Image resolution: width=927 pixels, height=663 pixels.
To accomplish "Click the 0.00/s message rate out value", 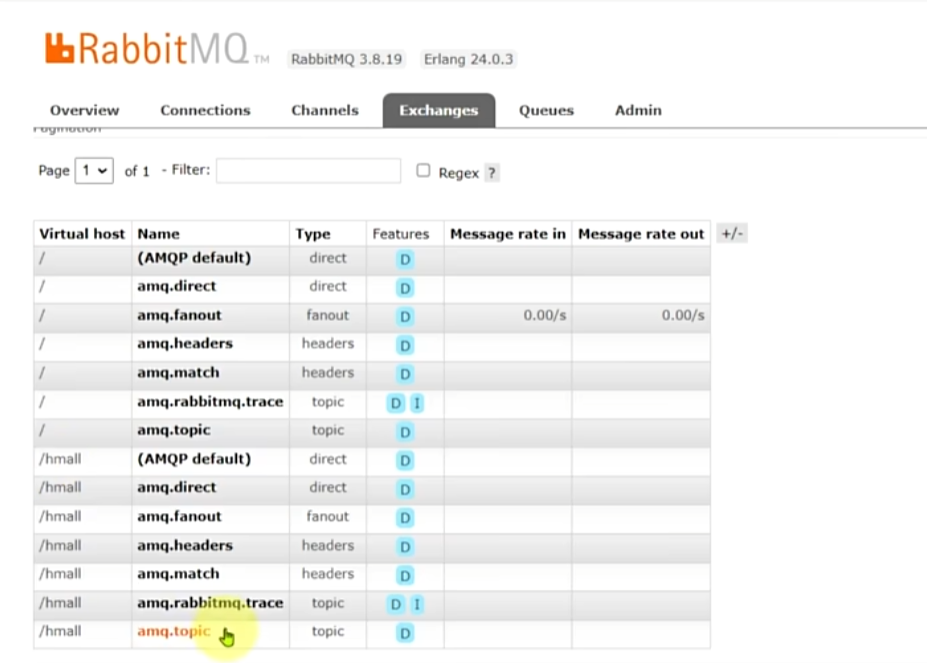I will coord(683,315).
